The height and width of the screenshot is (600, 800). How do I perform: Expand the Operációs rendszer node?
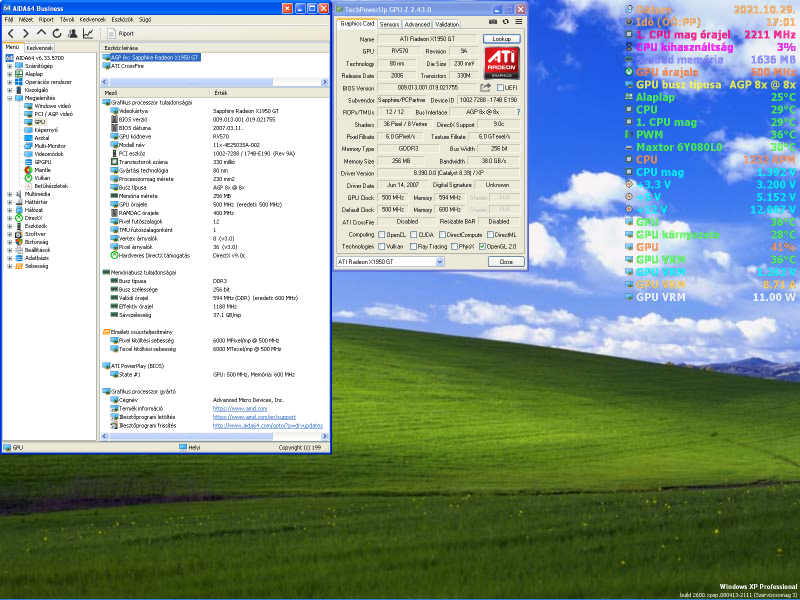pos(9,82)
